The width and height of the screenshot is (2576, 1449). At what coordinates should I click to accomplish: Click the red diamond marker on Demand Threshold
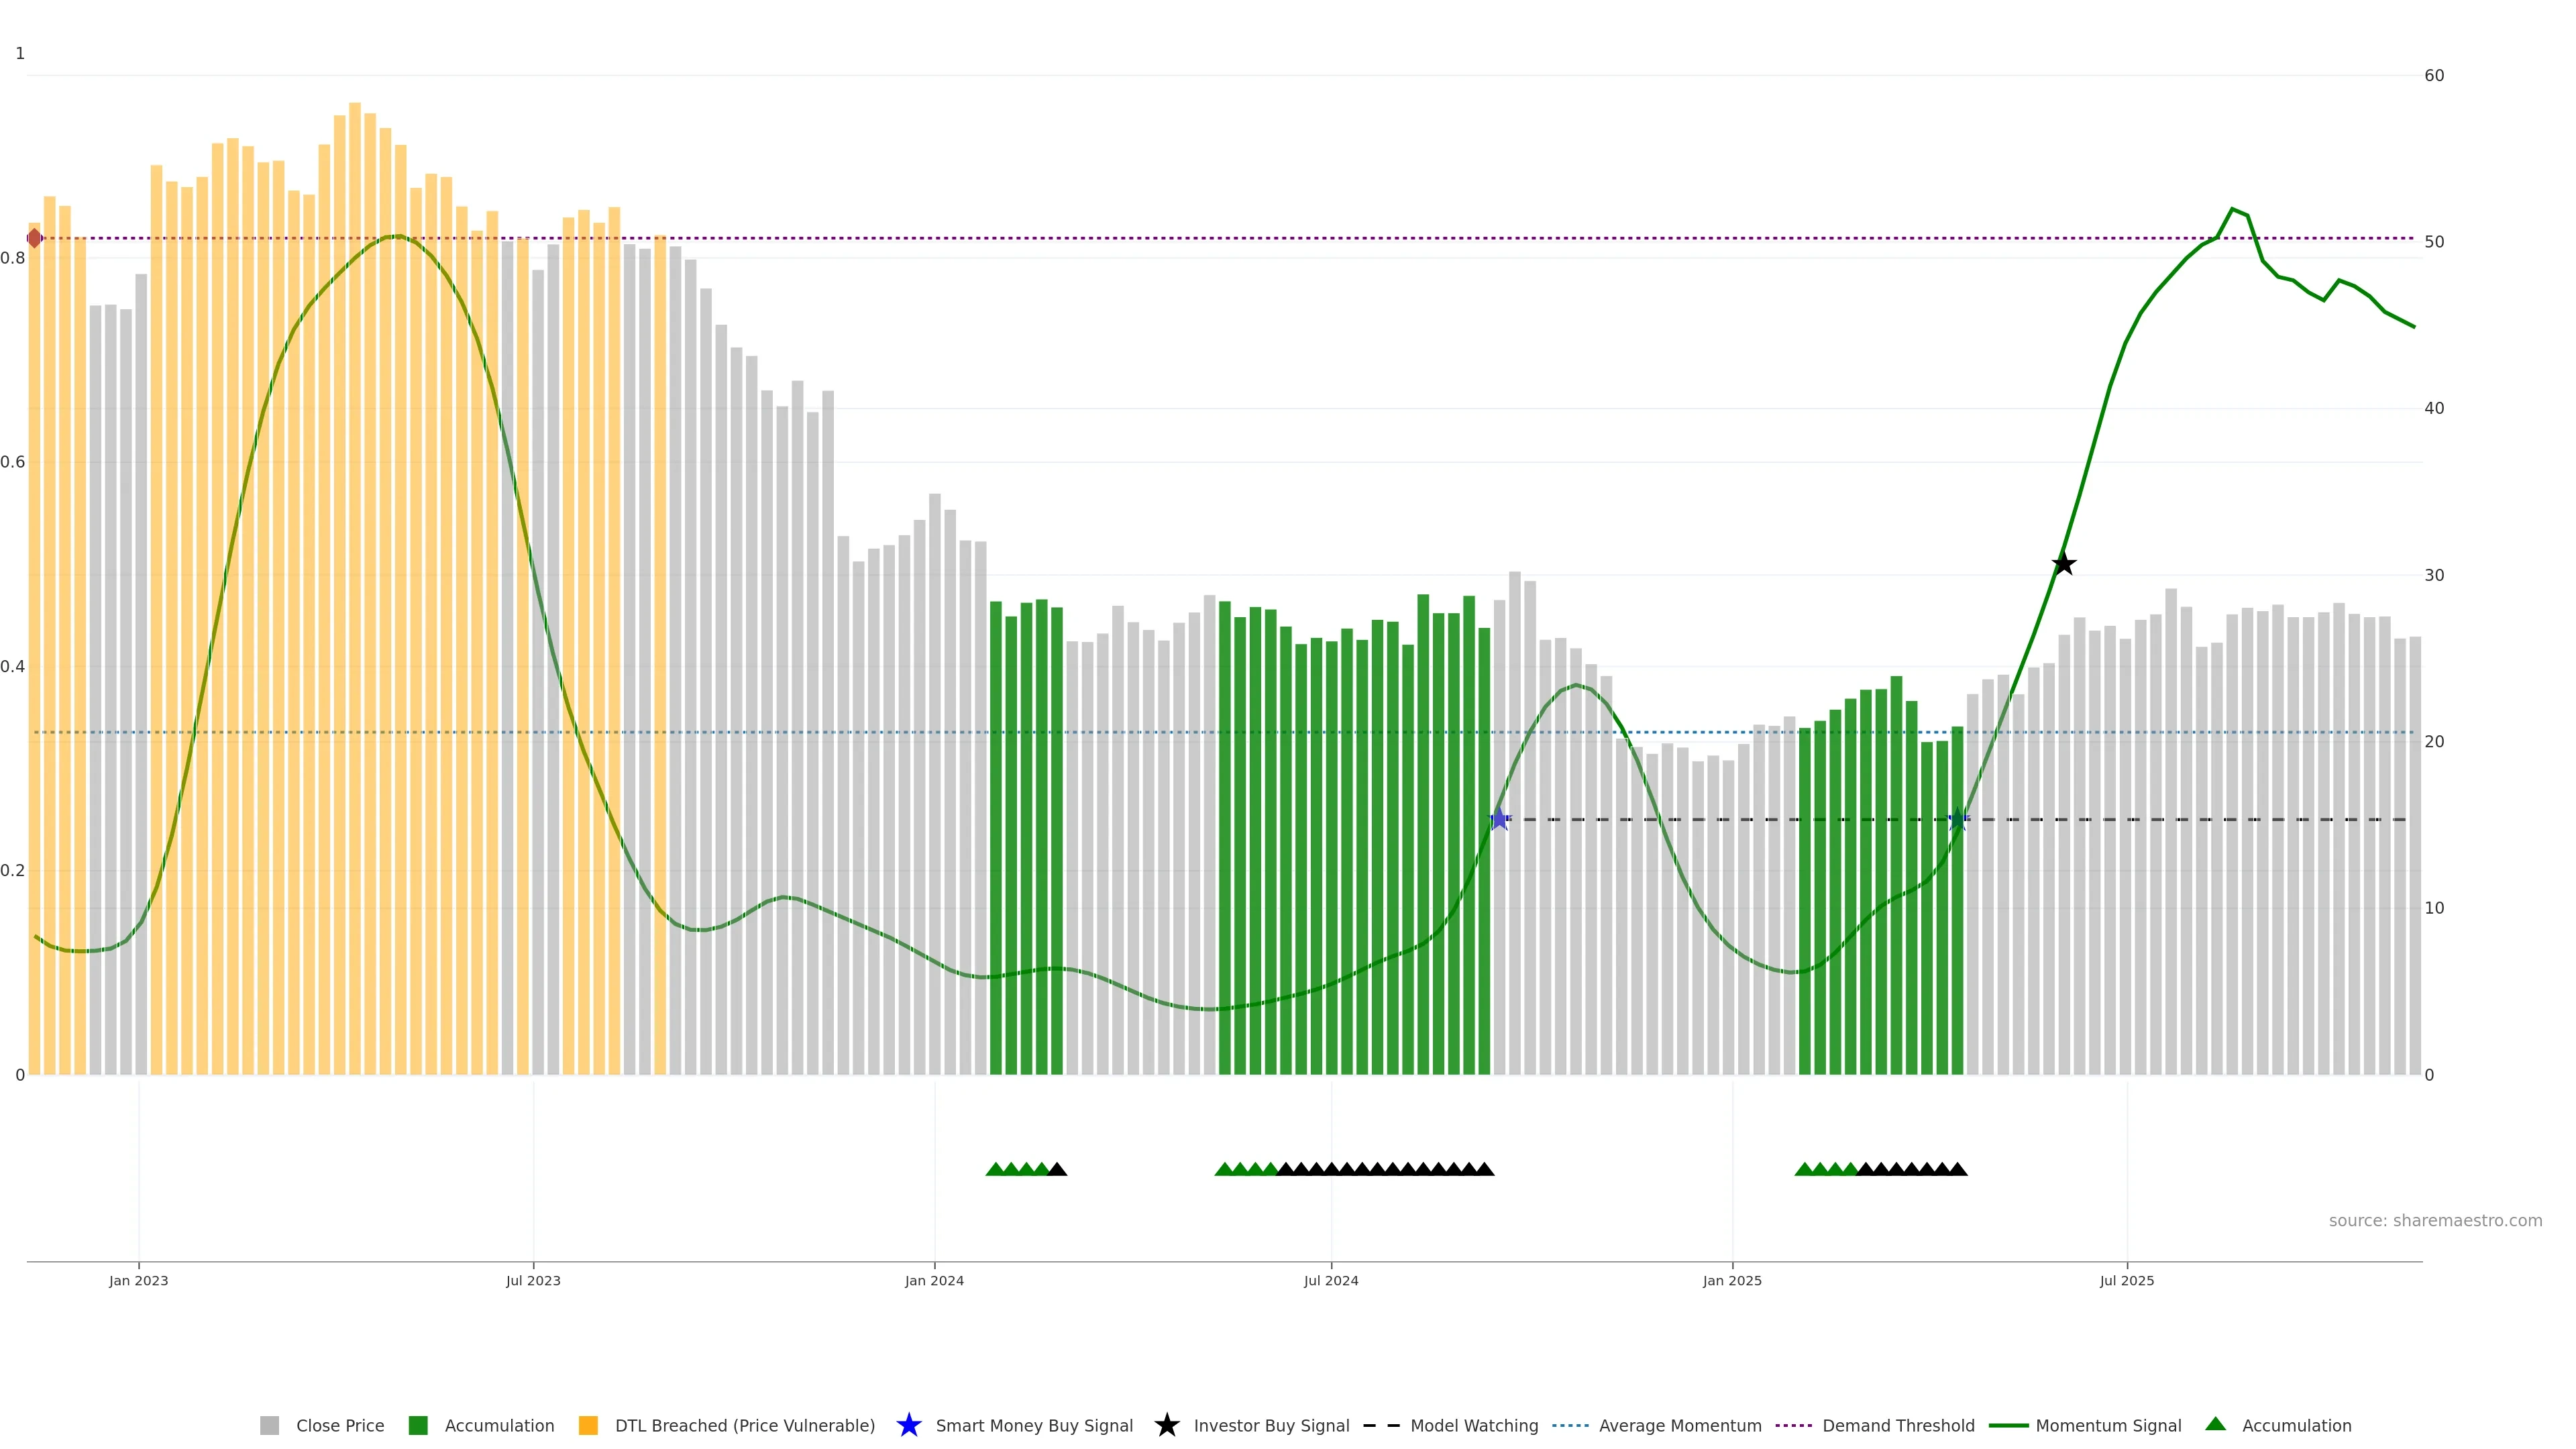(34, 238)
